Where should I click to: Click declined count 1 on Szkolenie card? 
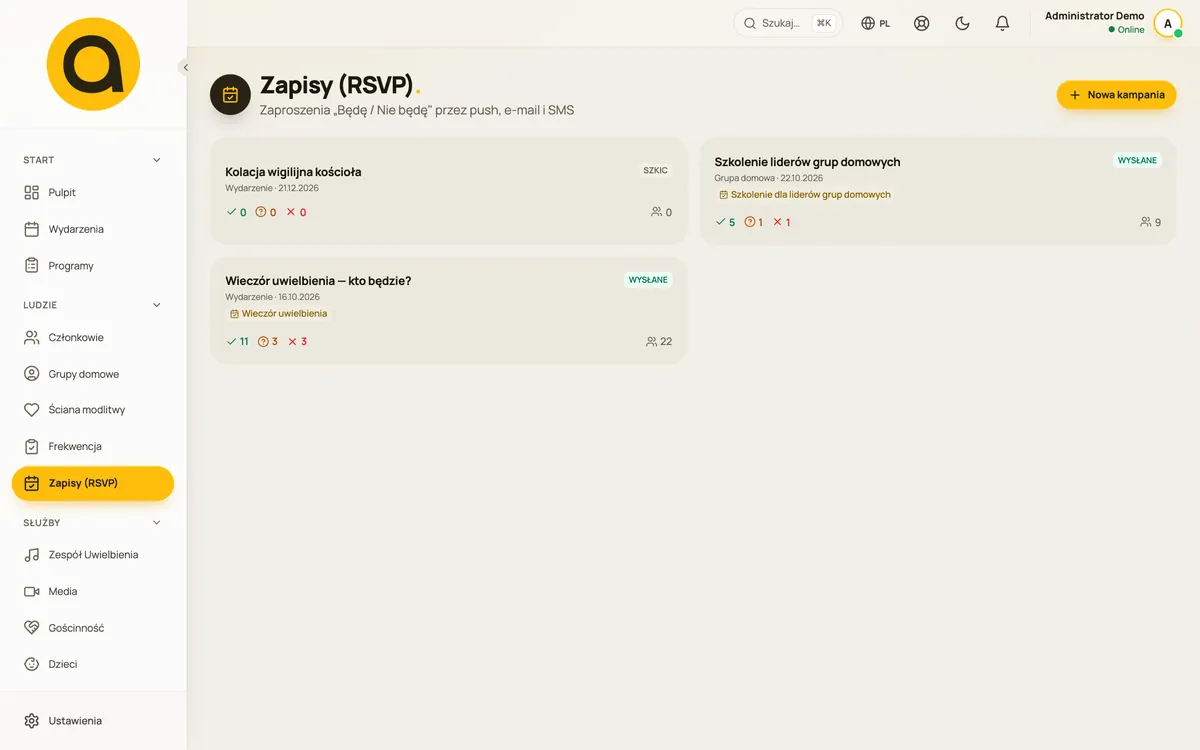[782, 222]
